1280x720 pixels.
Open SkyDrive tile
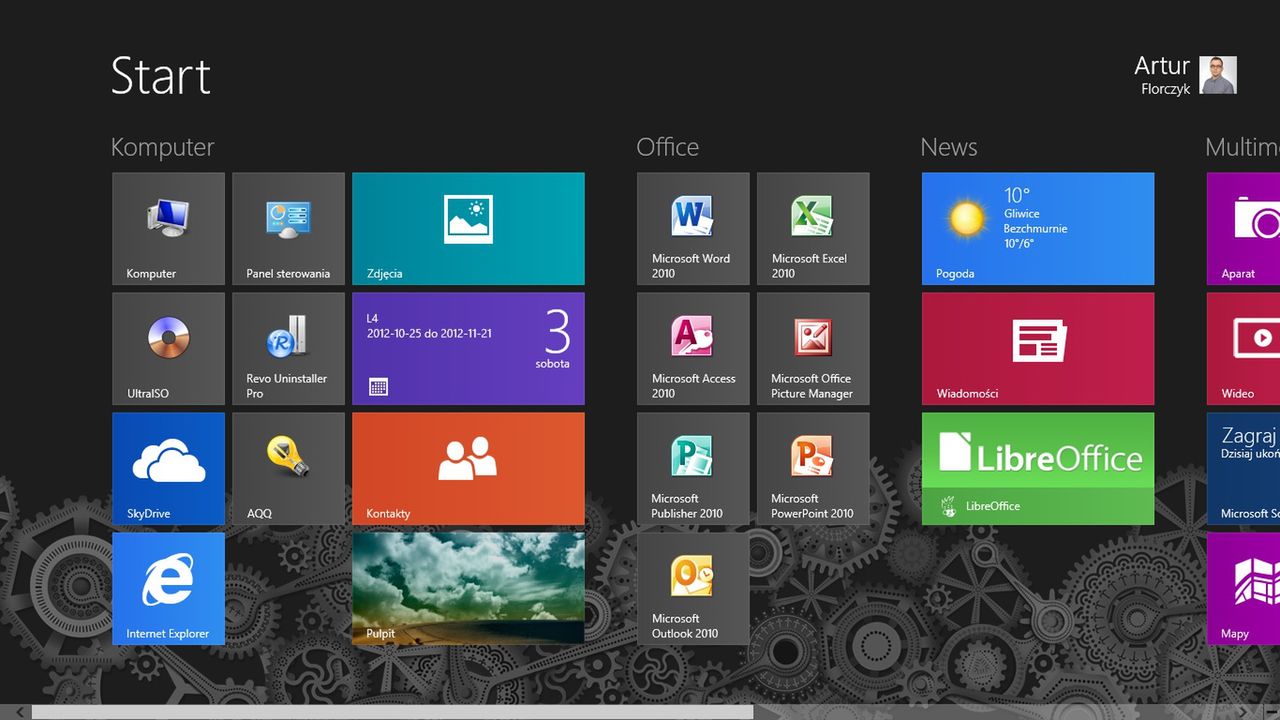tap(168, 469)
